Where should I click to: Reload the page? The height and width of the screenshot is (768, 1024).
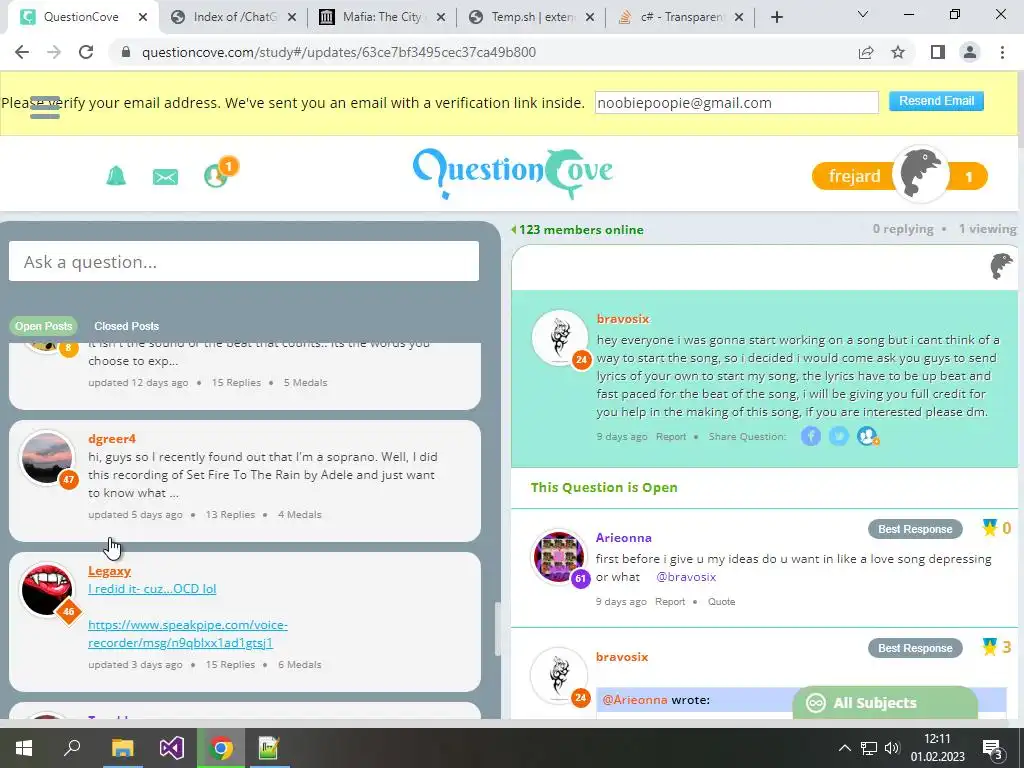pos(86,52)
